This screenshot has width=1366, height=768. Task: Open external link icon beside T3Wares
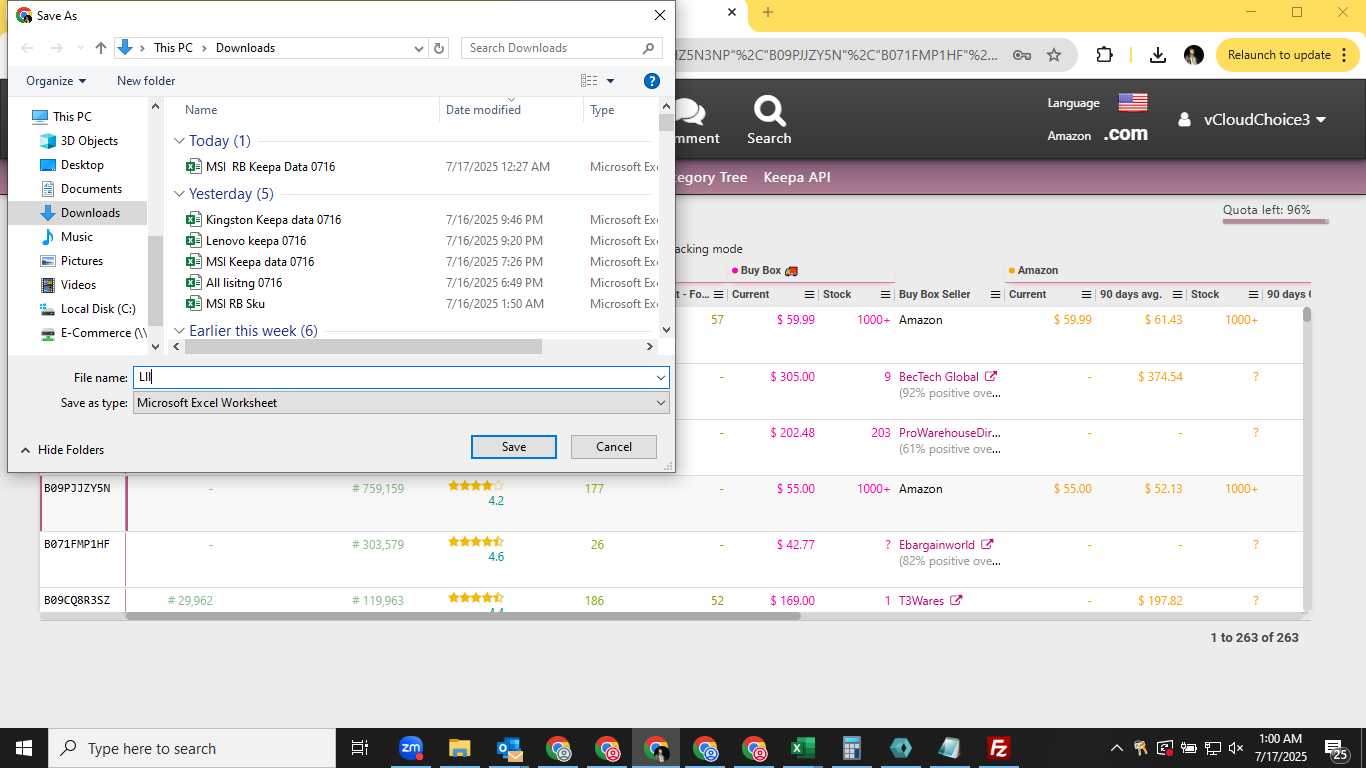click(956, 601)
